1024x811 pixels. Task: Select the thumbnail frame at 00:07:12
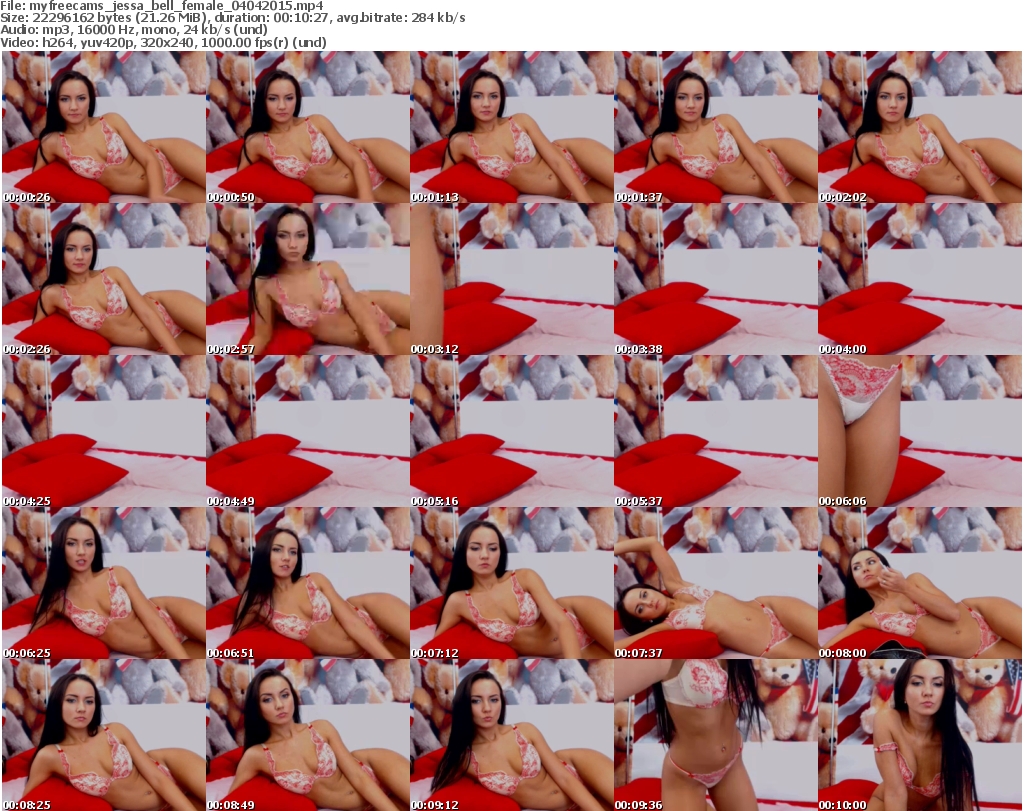(511, 583)
